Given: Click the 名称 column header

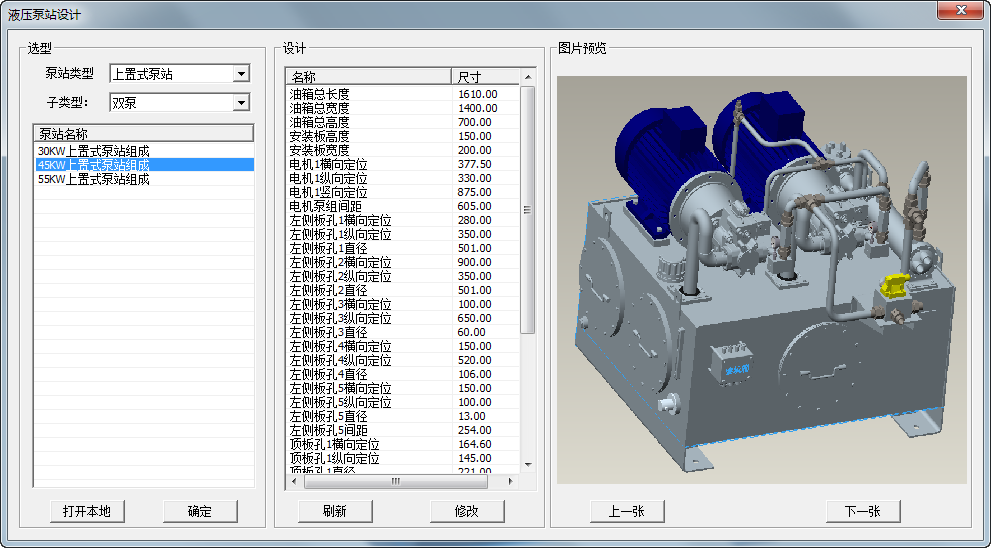Looking at the screenshot, I should (x=368, y=77).
